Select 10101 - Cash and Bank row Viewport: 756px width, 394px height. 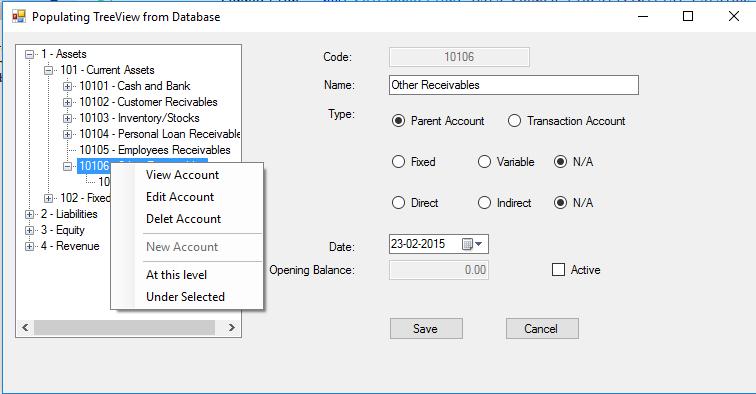[x=135, y=86]
